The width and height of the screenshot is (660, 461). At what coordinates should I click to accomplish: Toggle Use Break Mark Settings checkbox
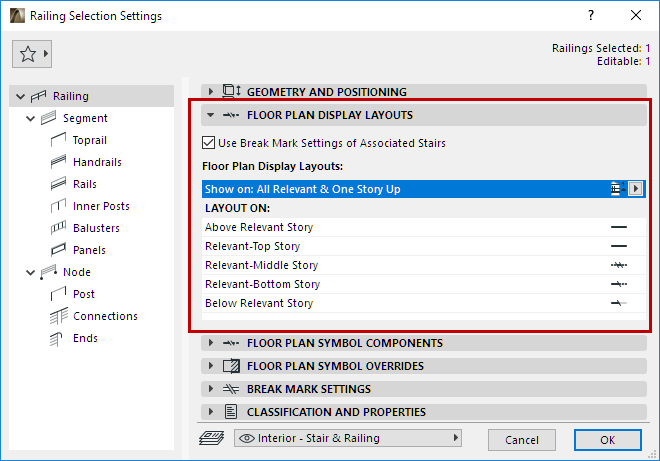pos(209,143)
